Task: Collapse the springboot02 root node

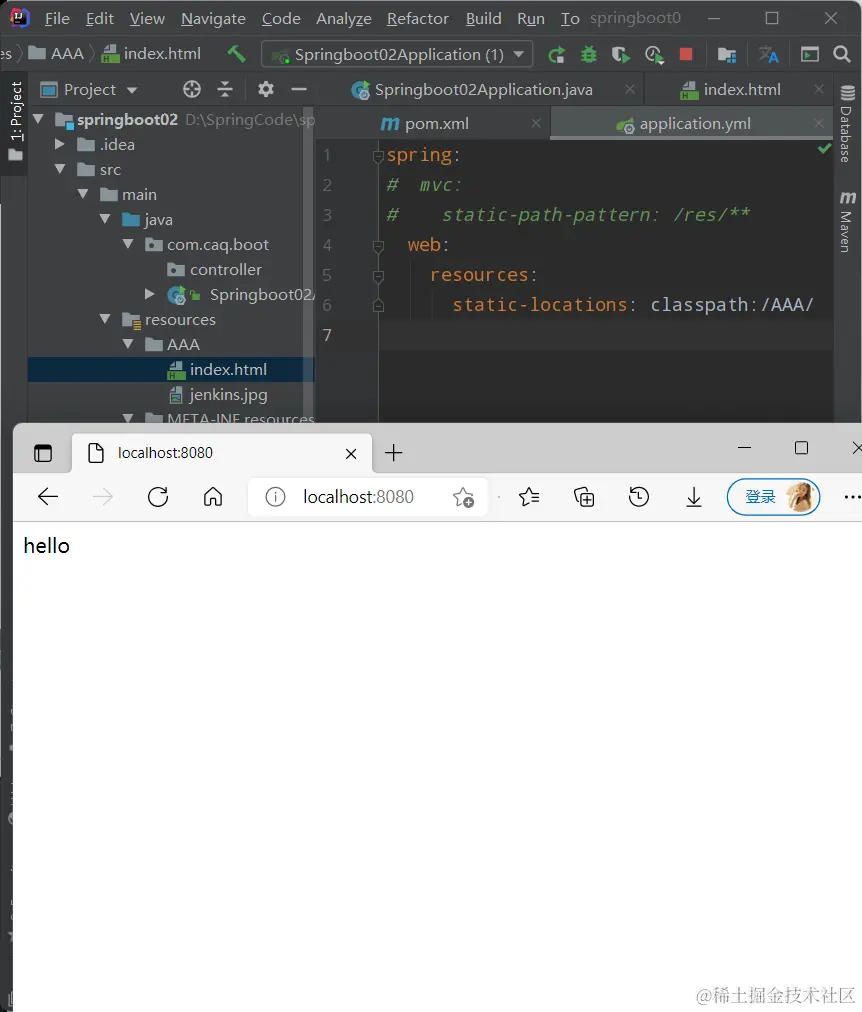Action: [x=39, y=119]
